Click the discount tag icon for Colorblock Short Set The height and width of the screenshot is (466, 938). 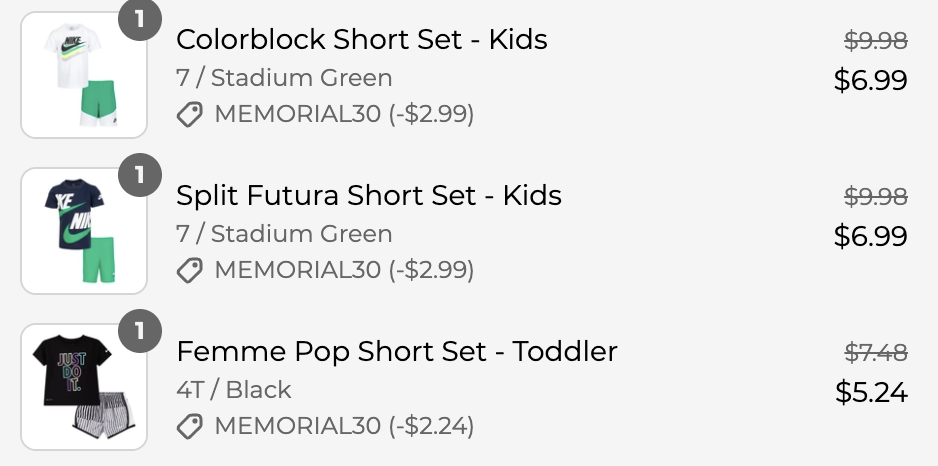click(190, 115)
